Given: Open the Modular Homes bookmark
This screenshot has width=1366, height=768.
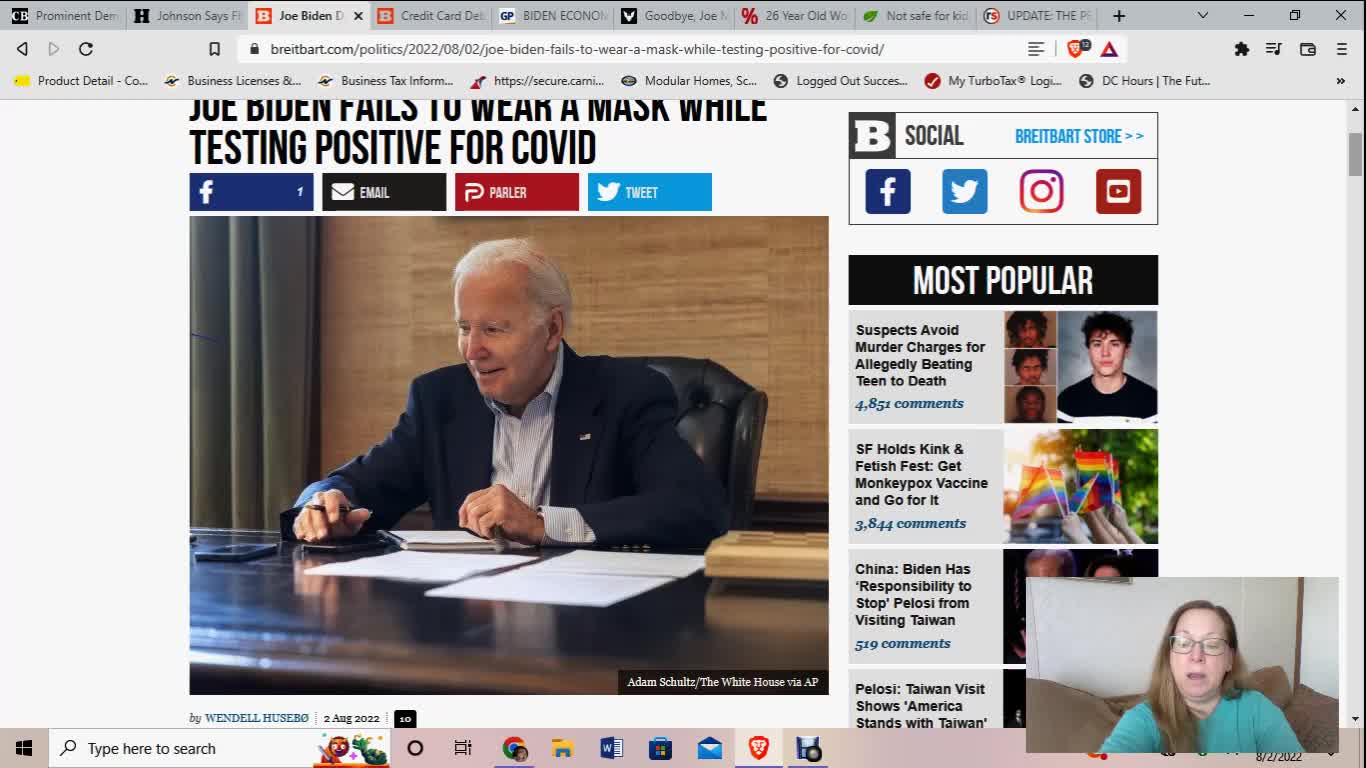Looking at the screenshot, I should tap(689, 81).
